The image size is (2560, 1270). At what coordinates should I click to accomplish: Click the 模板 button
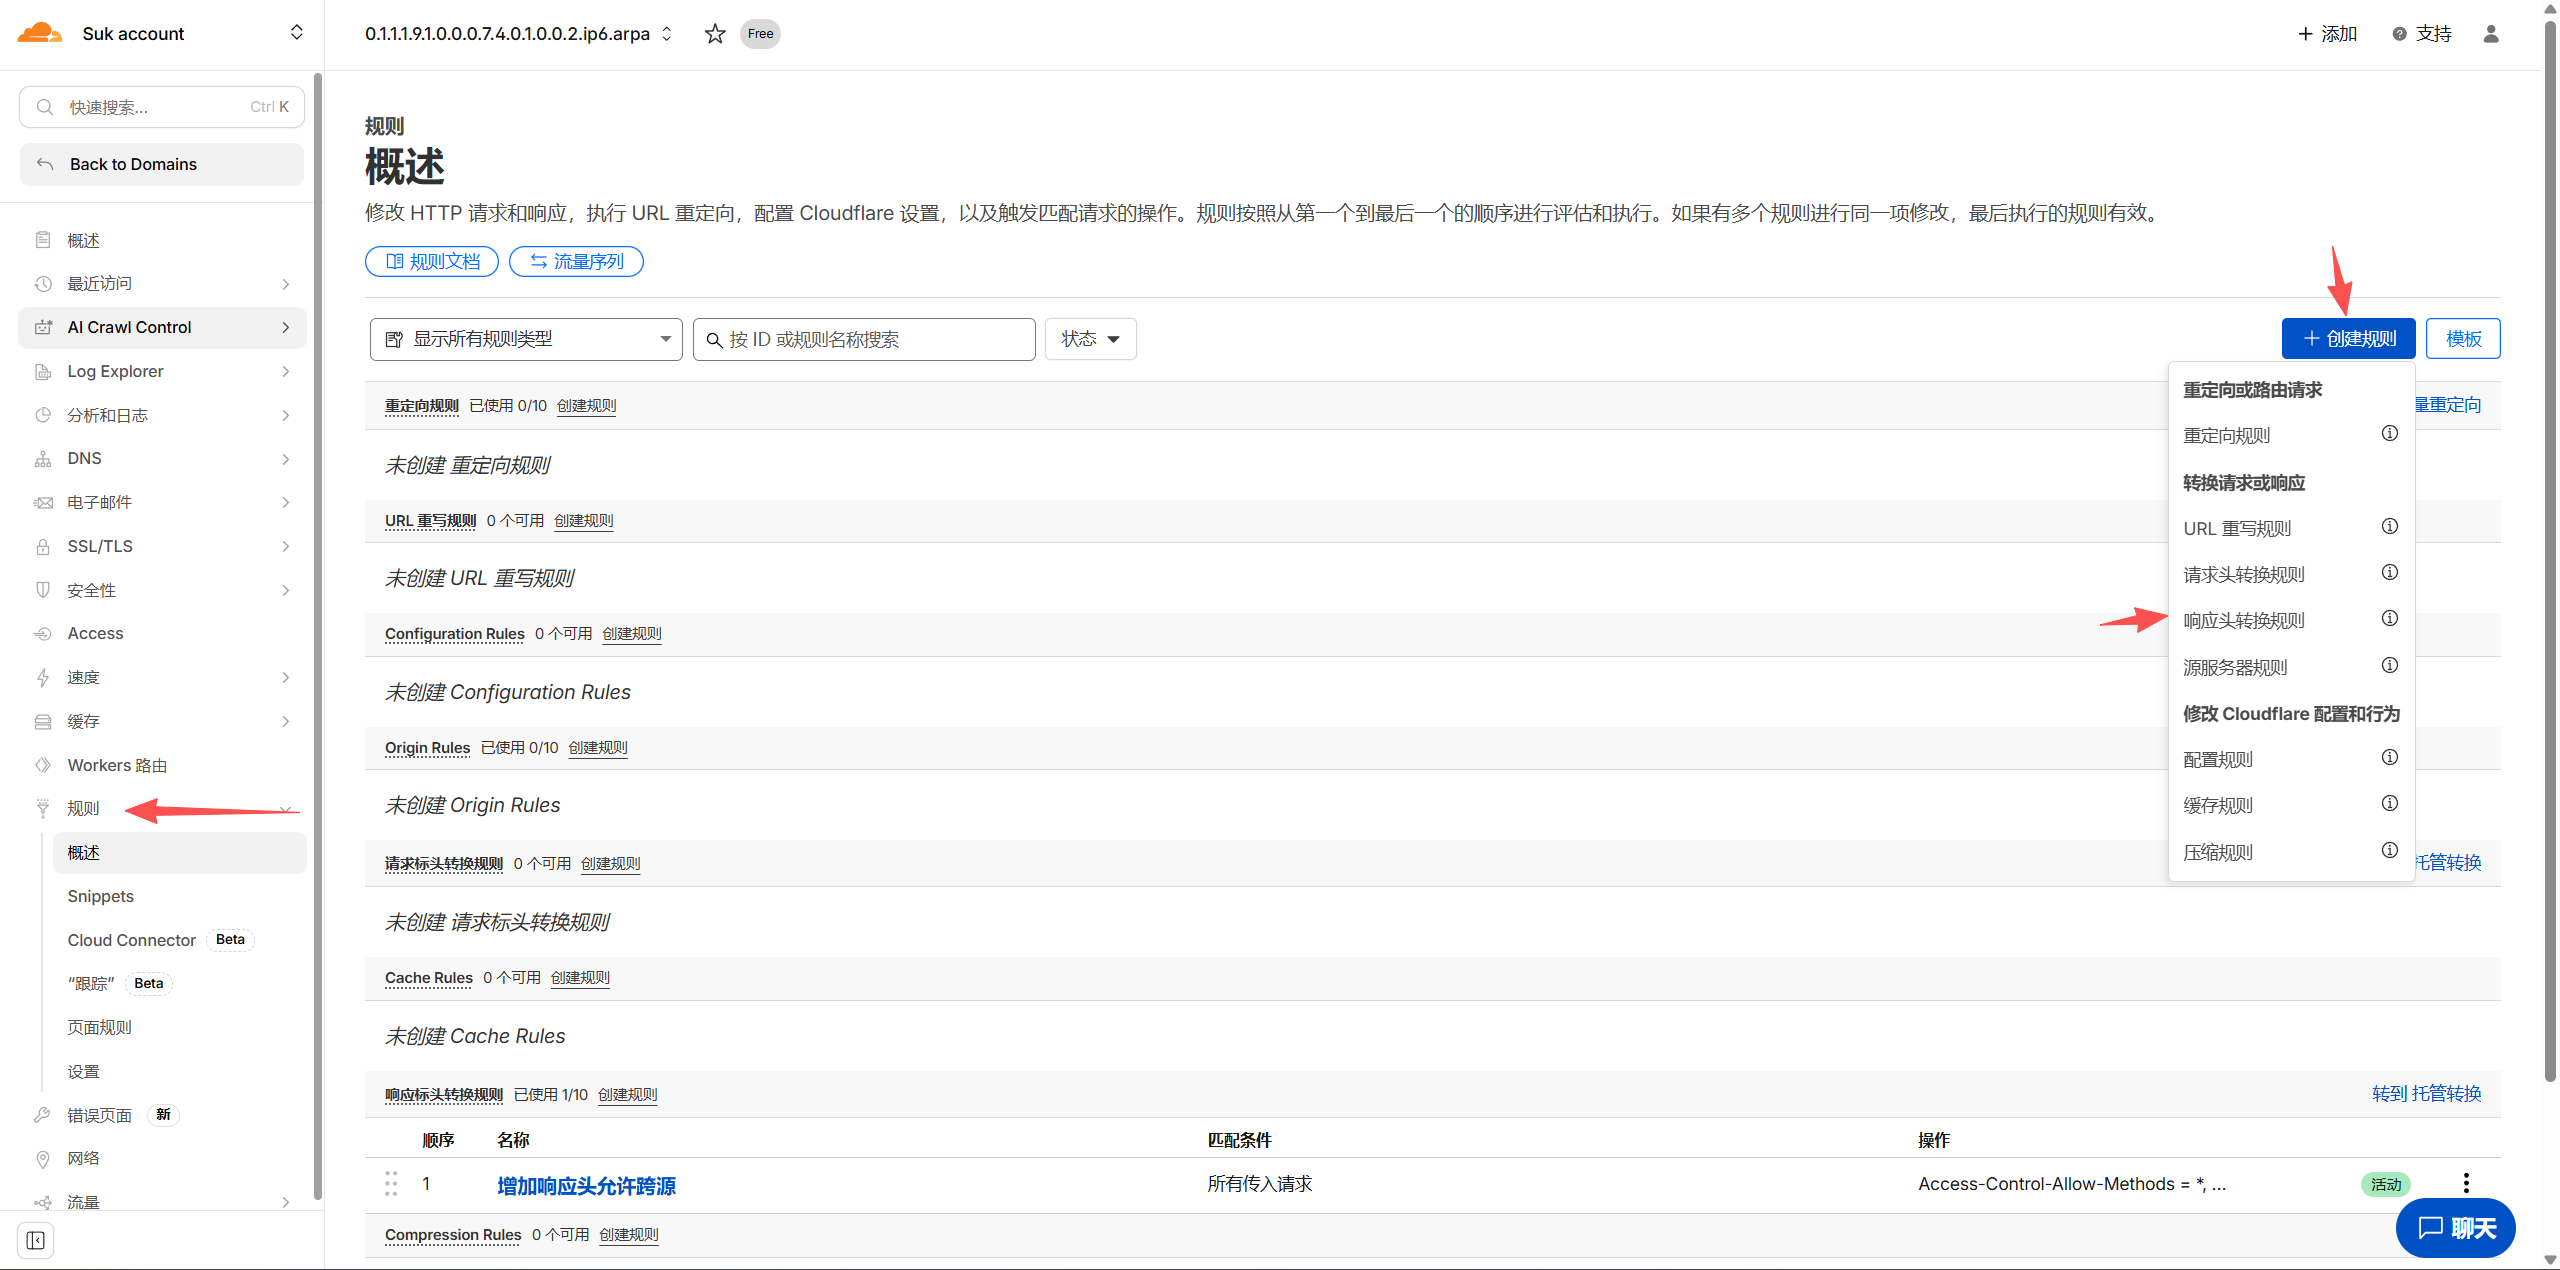click(x=2463, y=339)
